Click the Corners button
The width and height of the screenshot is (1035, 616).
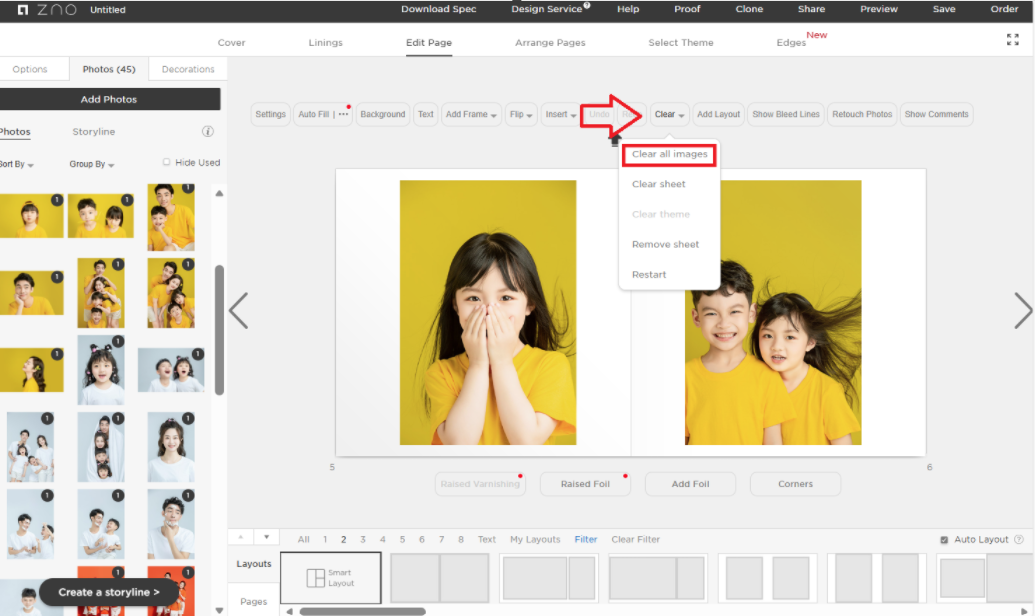click(795, 484)
